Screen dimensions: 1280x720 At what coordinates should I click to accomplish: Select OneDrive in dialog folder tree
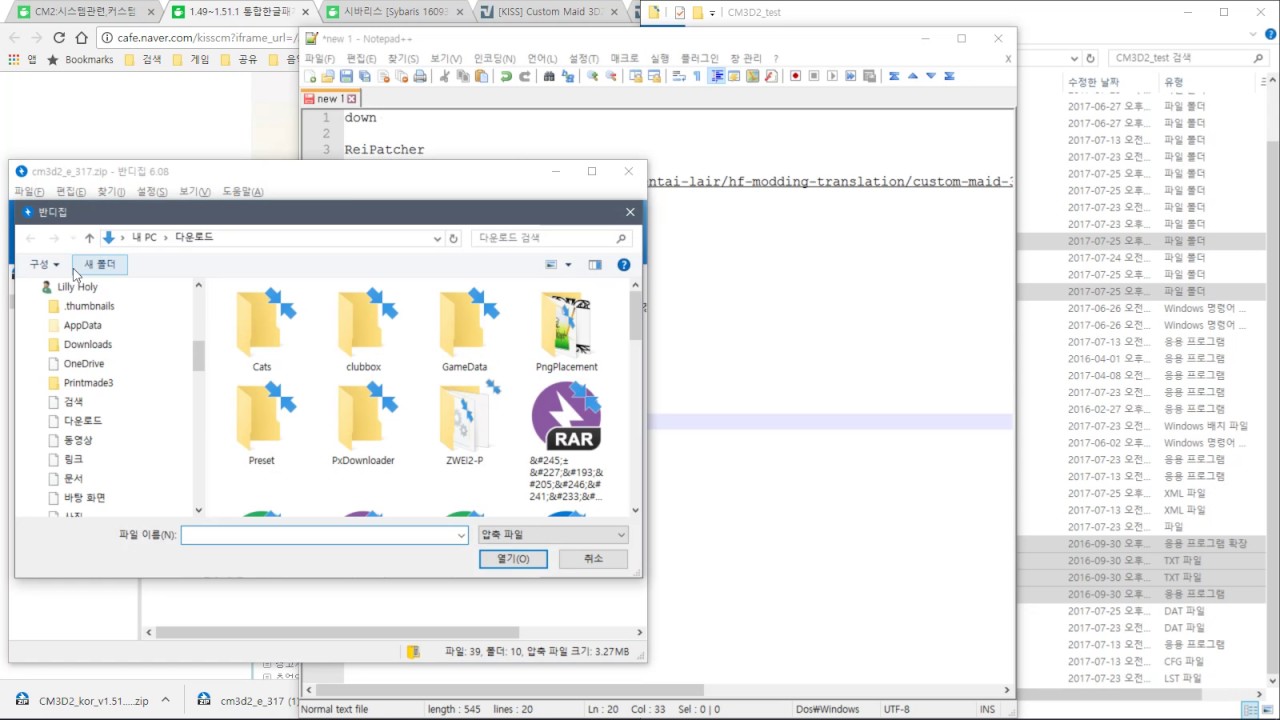[84, 364]
